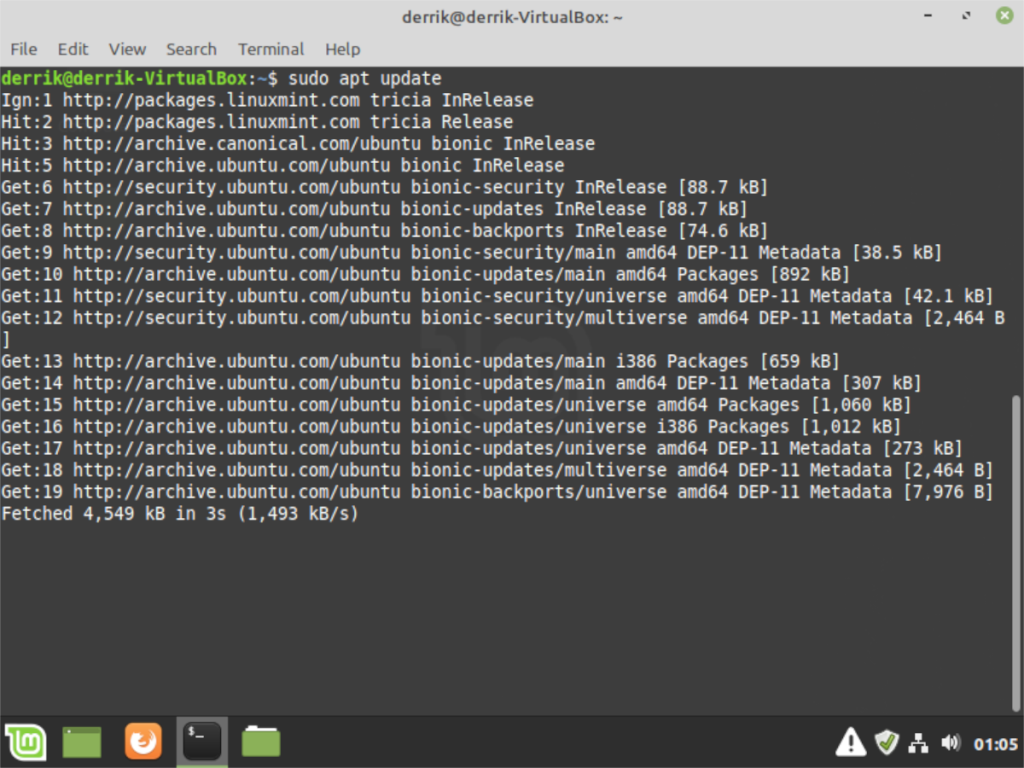This screenshot has width=1024, height=768.
Task: Click the network tray icon
Action: point(918,742)
